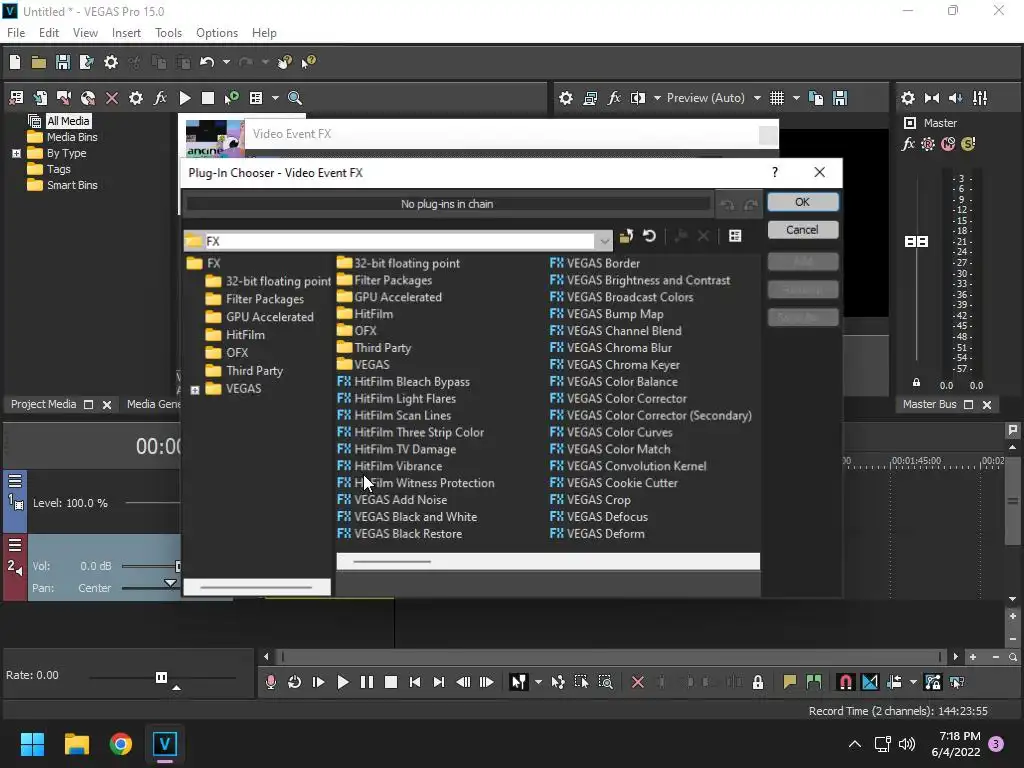Search media bins with magnifier icon
Screen dimensions: 1024x768
pyautogui.click(x=295, y=98)
